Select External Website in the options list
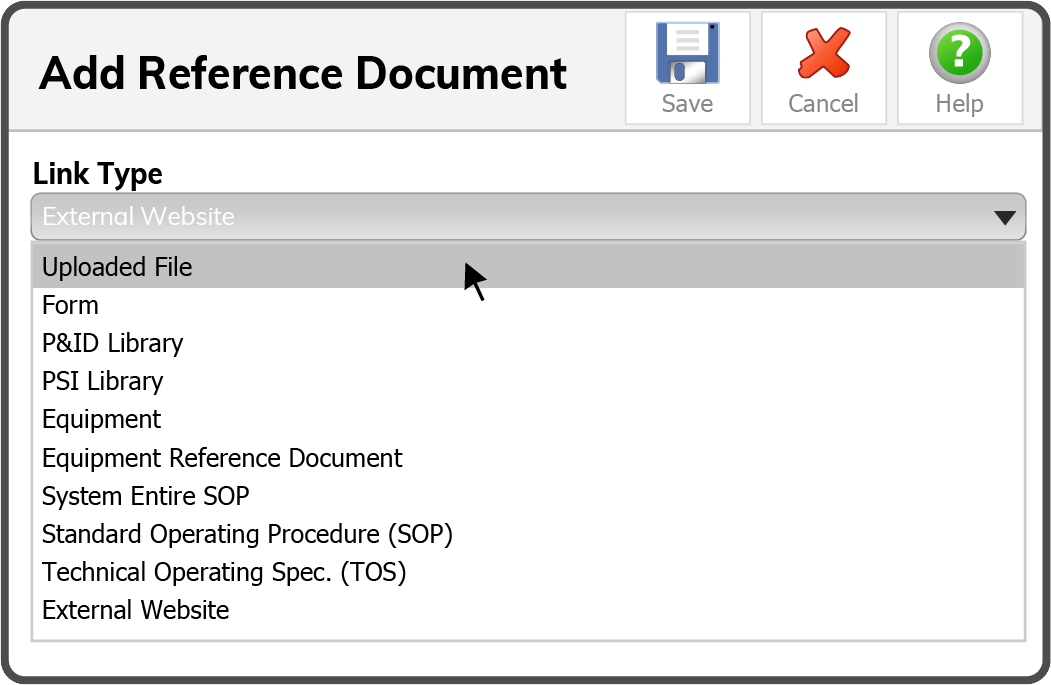Viewport: 1051px width, 685px height. pyautogui.click(x=135, y=610)
